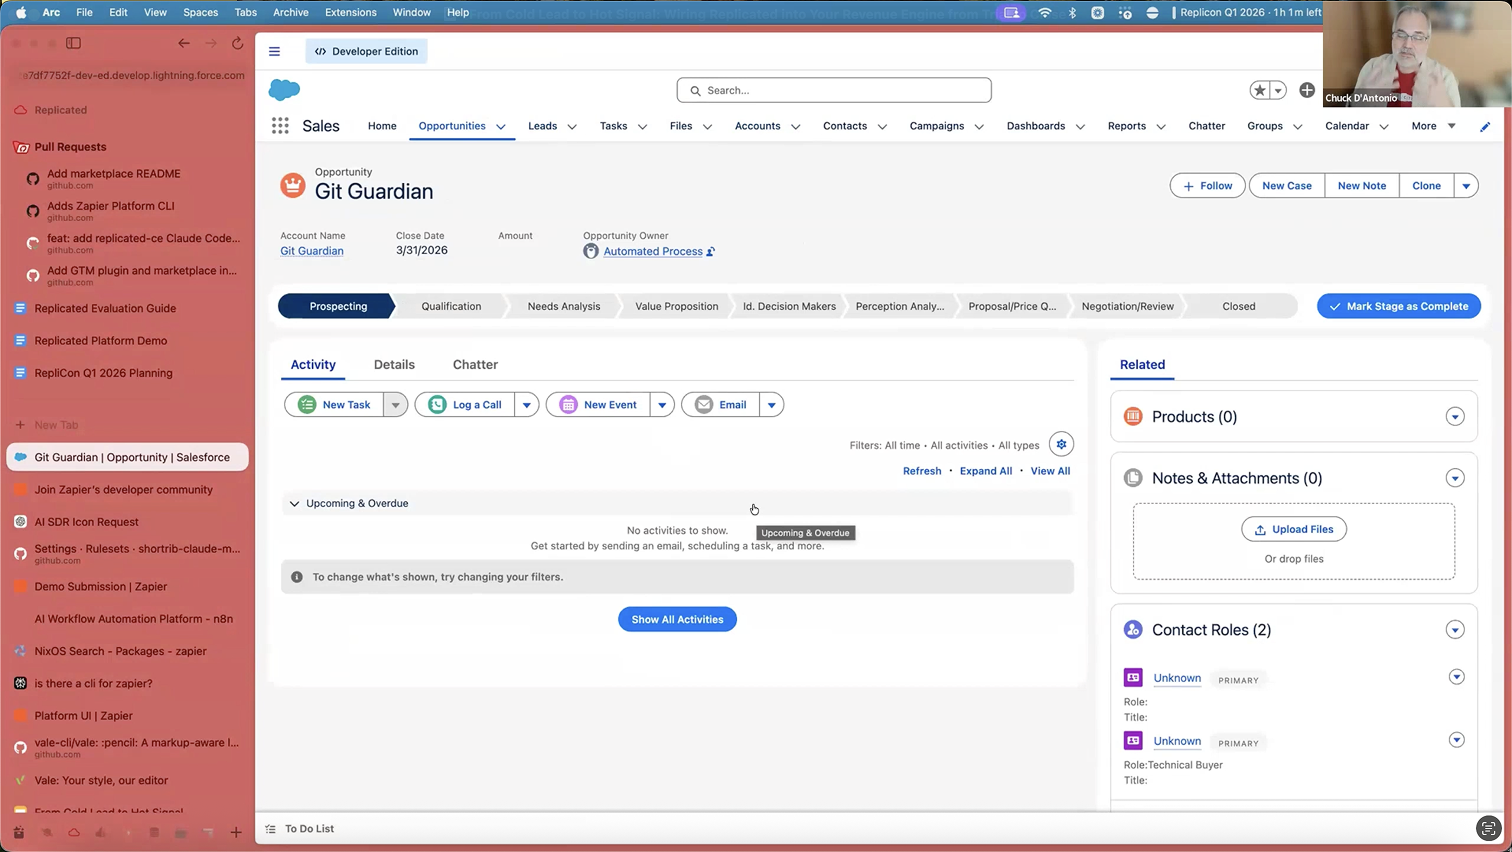The width and height of the screenshot is (1512, 852).
Task: Click Show All Activities button
Action: (x=677, y=620)
